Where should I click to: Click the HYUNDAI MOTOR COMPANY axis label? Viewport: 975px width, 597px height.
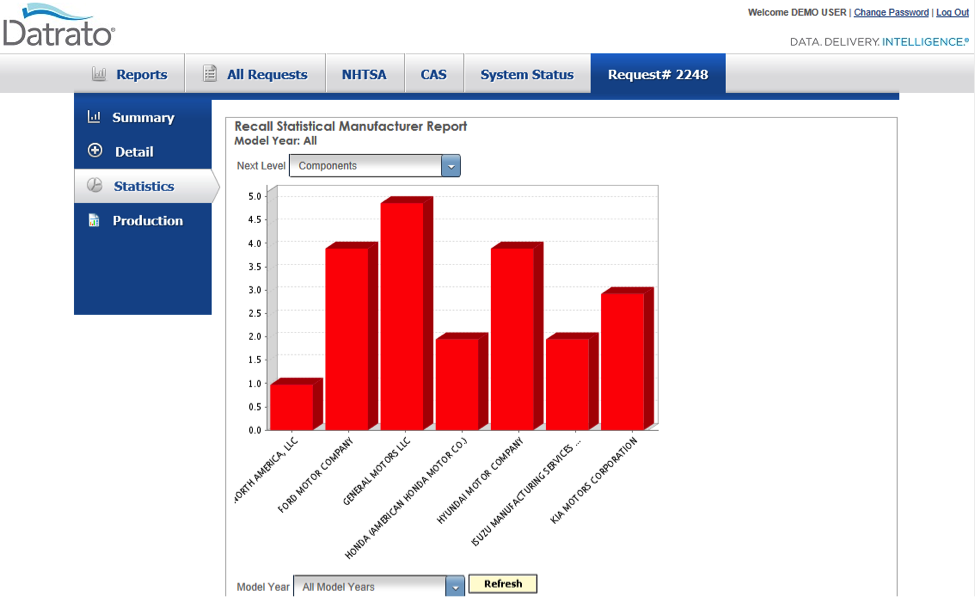pos(480,480)
